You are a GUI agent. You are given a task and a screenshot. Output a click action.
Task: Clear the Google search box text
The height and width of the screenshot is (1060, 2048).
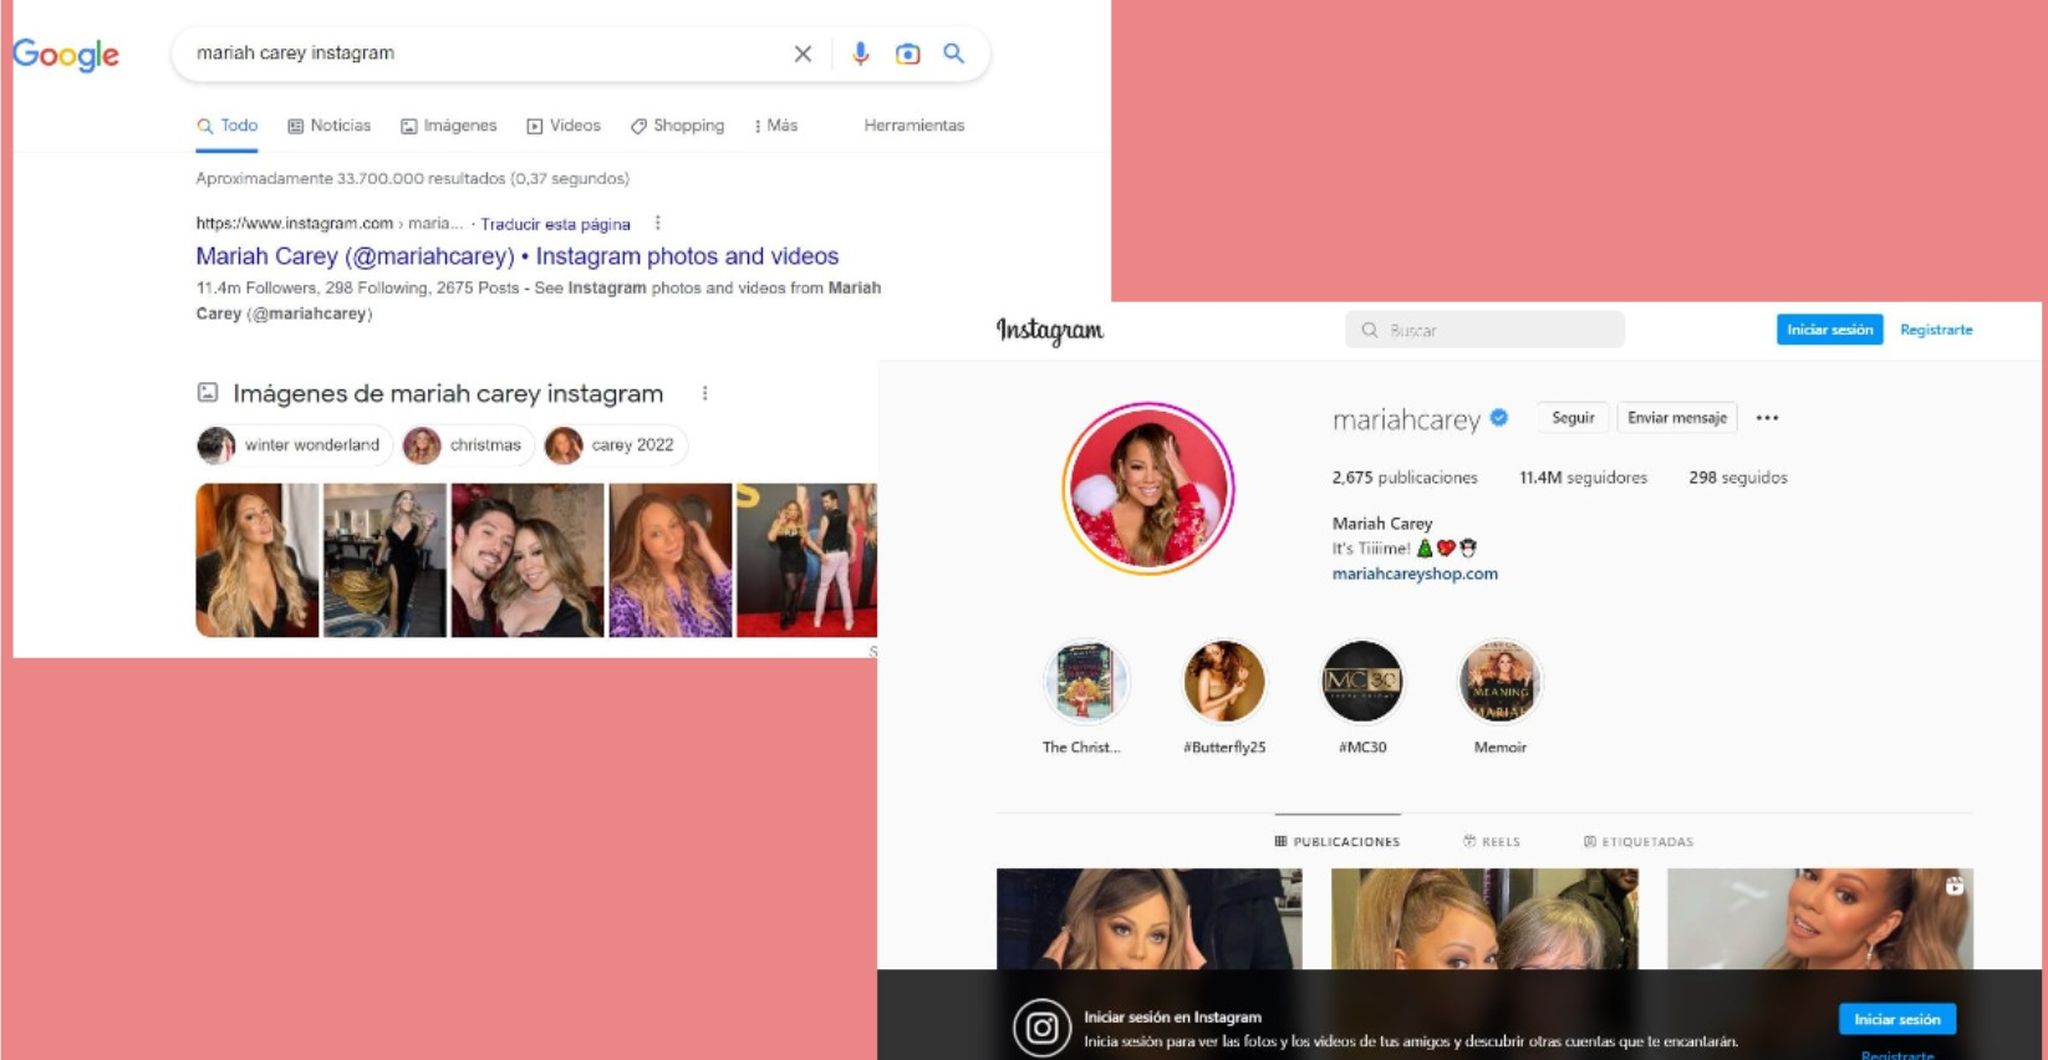802,54
